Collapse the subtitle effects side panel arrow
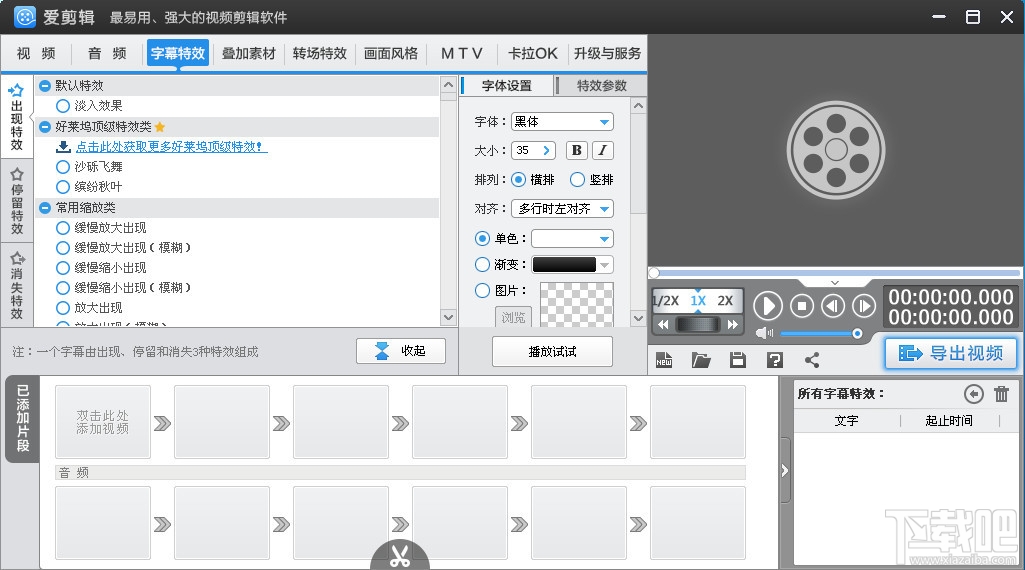The image size is (1025, 570). point(785,471)
